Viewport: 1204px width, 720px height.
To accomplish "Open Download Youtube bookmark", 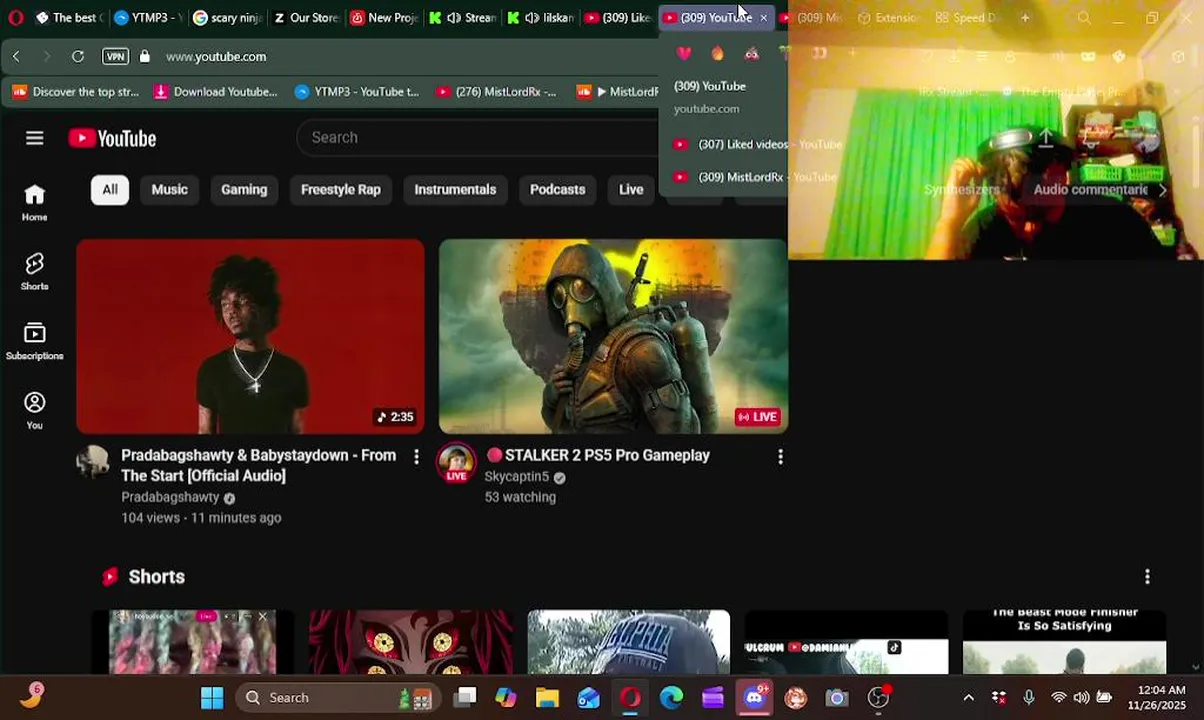I will (215, 92).
